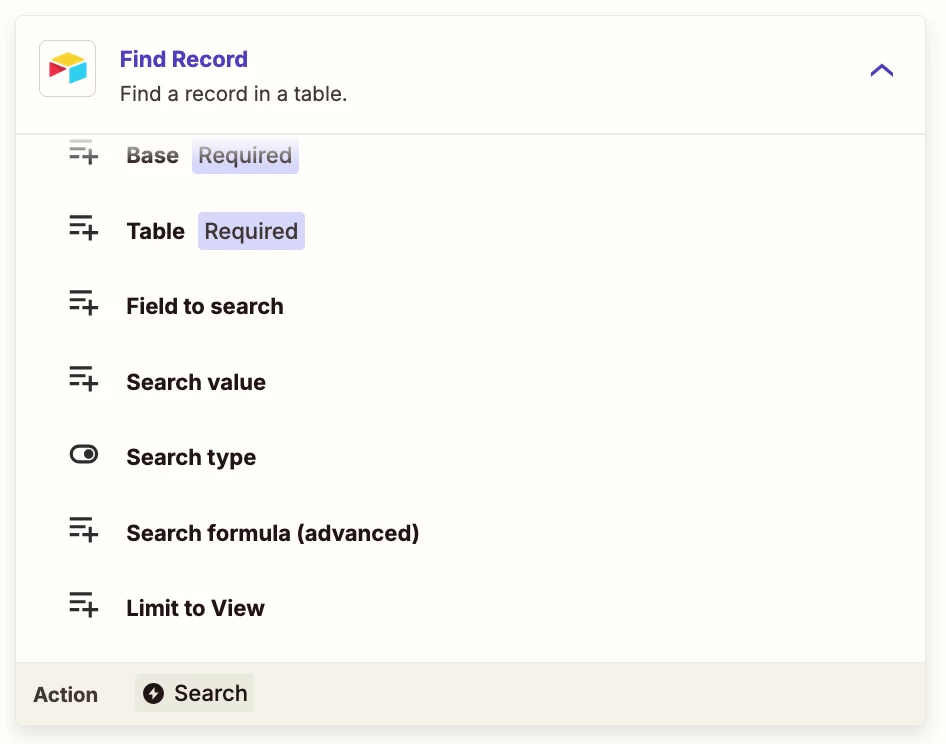Click the list-plus icon beside Table
This screenshot has height=744, width=946.
(83, 228)
